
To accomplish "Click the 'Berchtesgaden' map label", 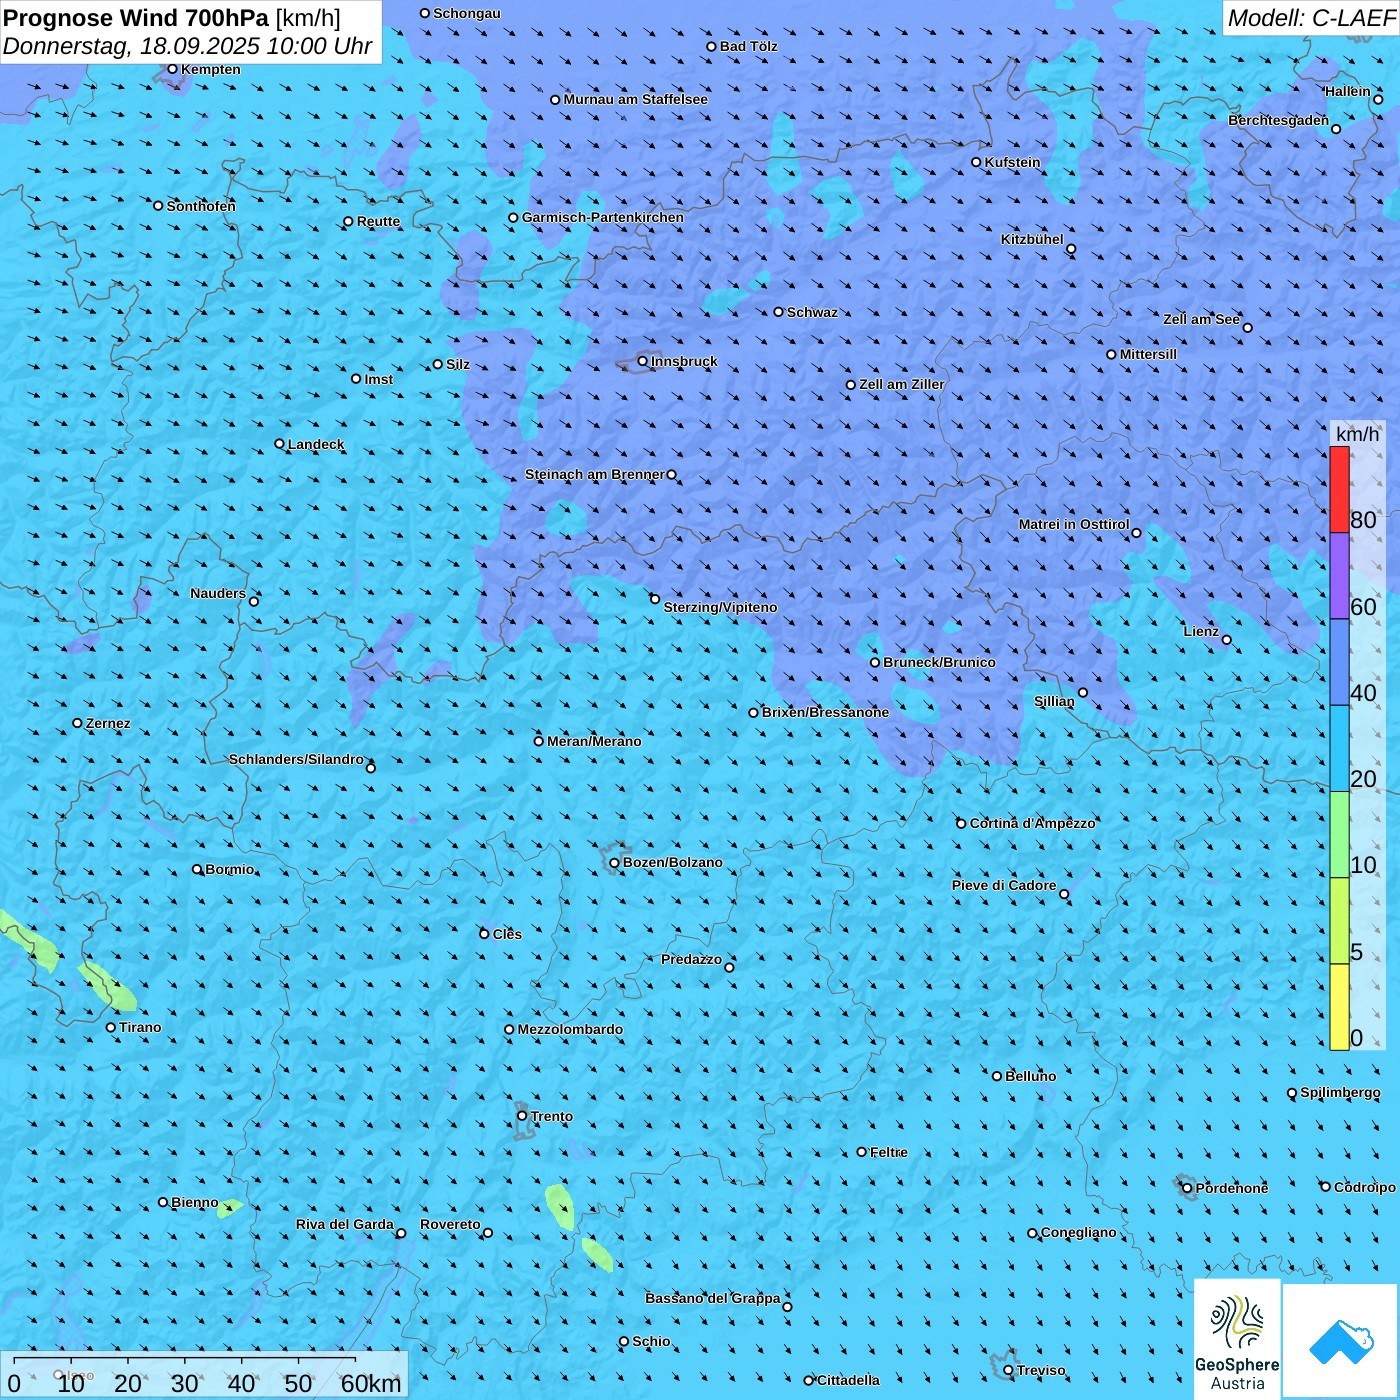I will tap(1279, 120).
